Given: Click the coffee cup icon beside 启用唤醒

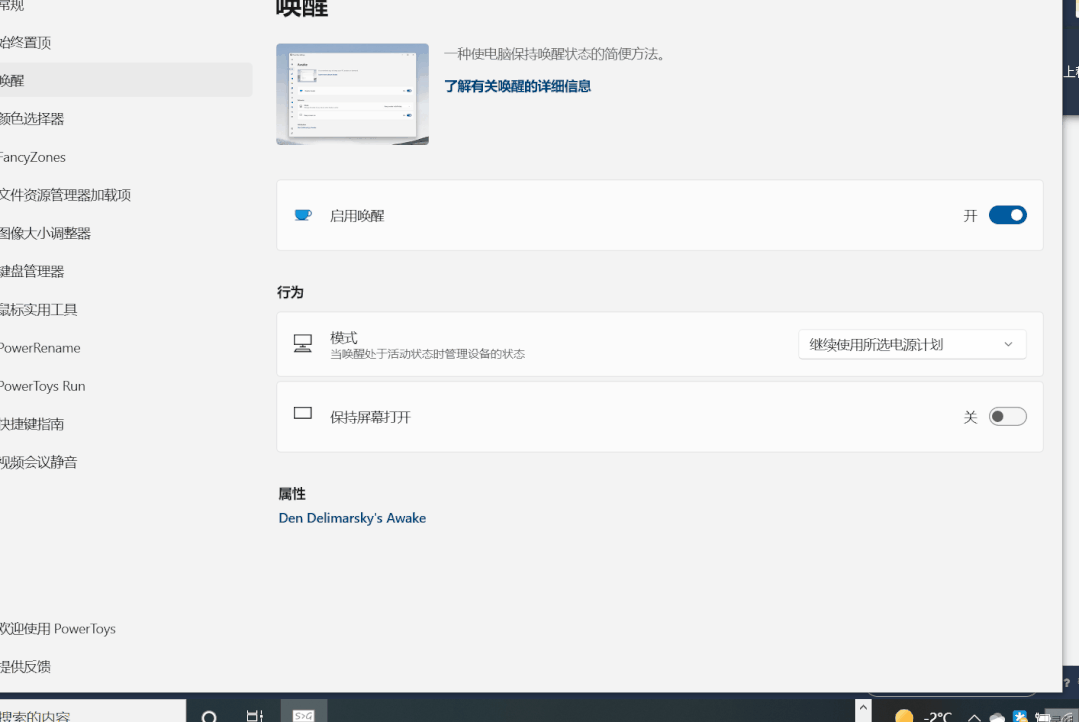Looking at the screenshot, I should (303, 215).
